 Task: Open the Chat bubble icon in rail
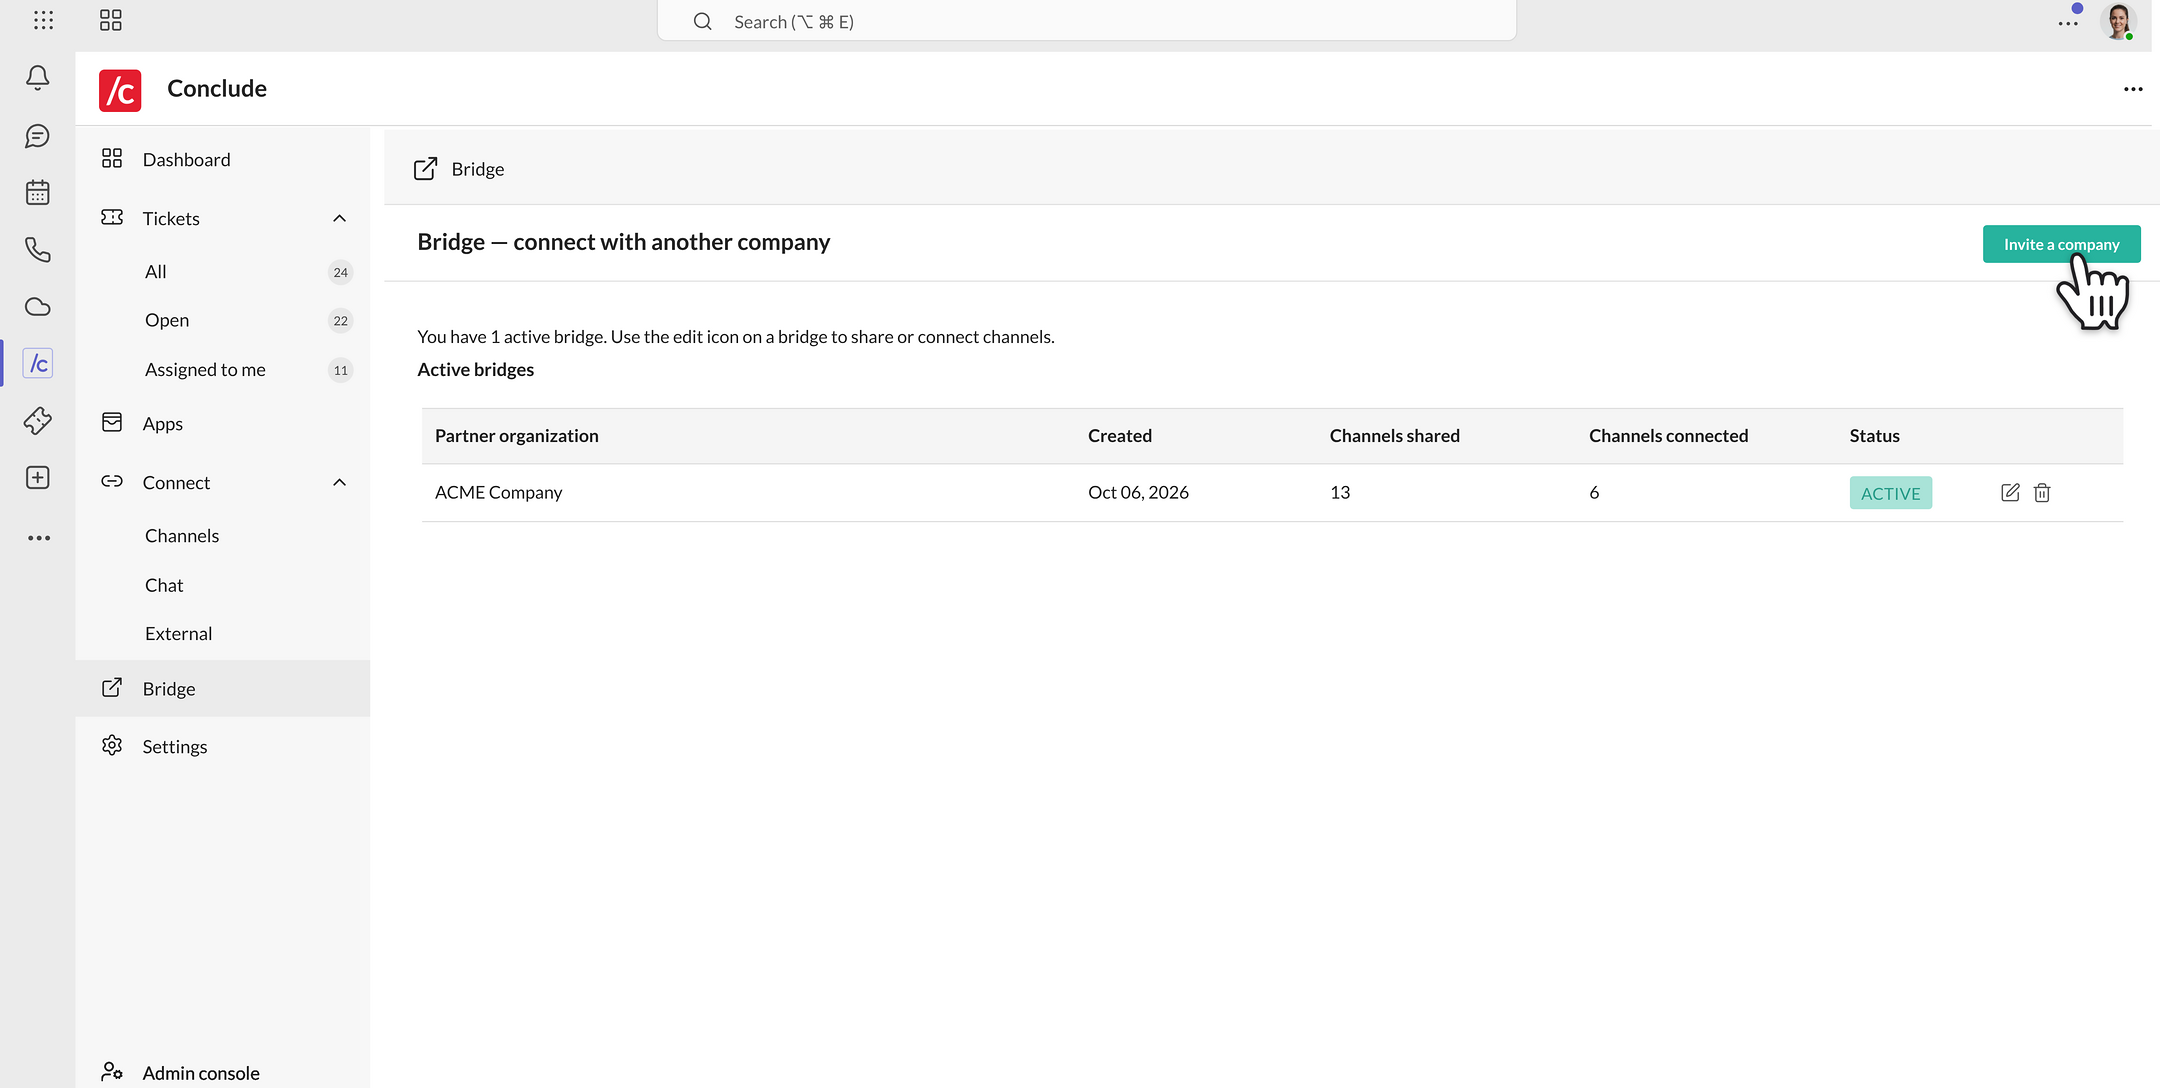[38, 136]
